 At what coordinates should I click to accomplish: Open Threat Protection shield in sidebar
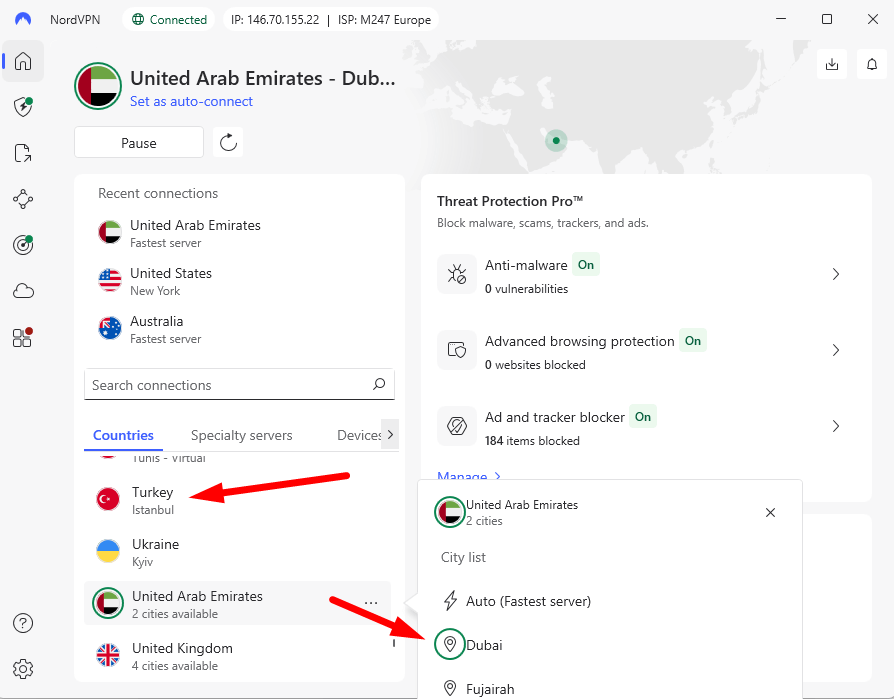coord(23,107)
